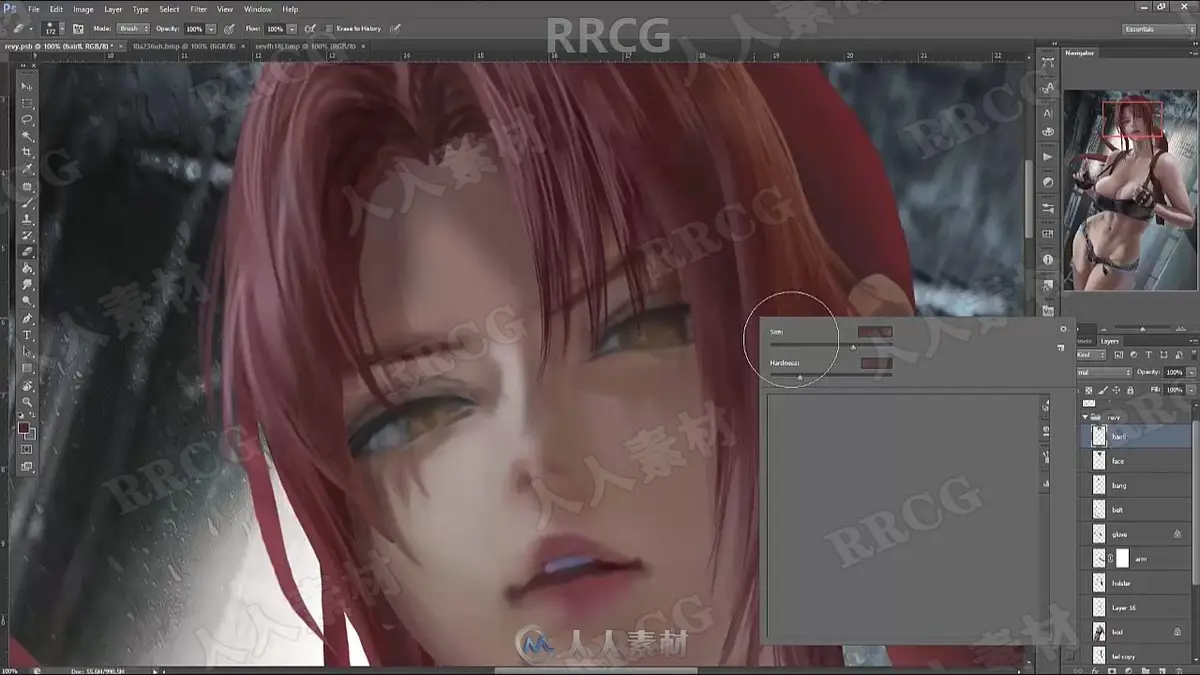Open the Image menu
Image resolution: width=1200 pixels, height=675 pixels.
(83, 9)
